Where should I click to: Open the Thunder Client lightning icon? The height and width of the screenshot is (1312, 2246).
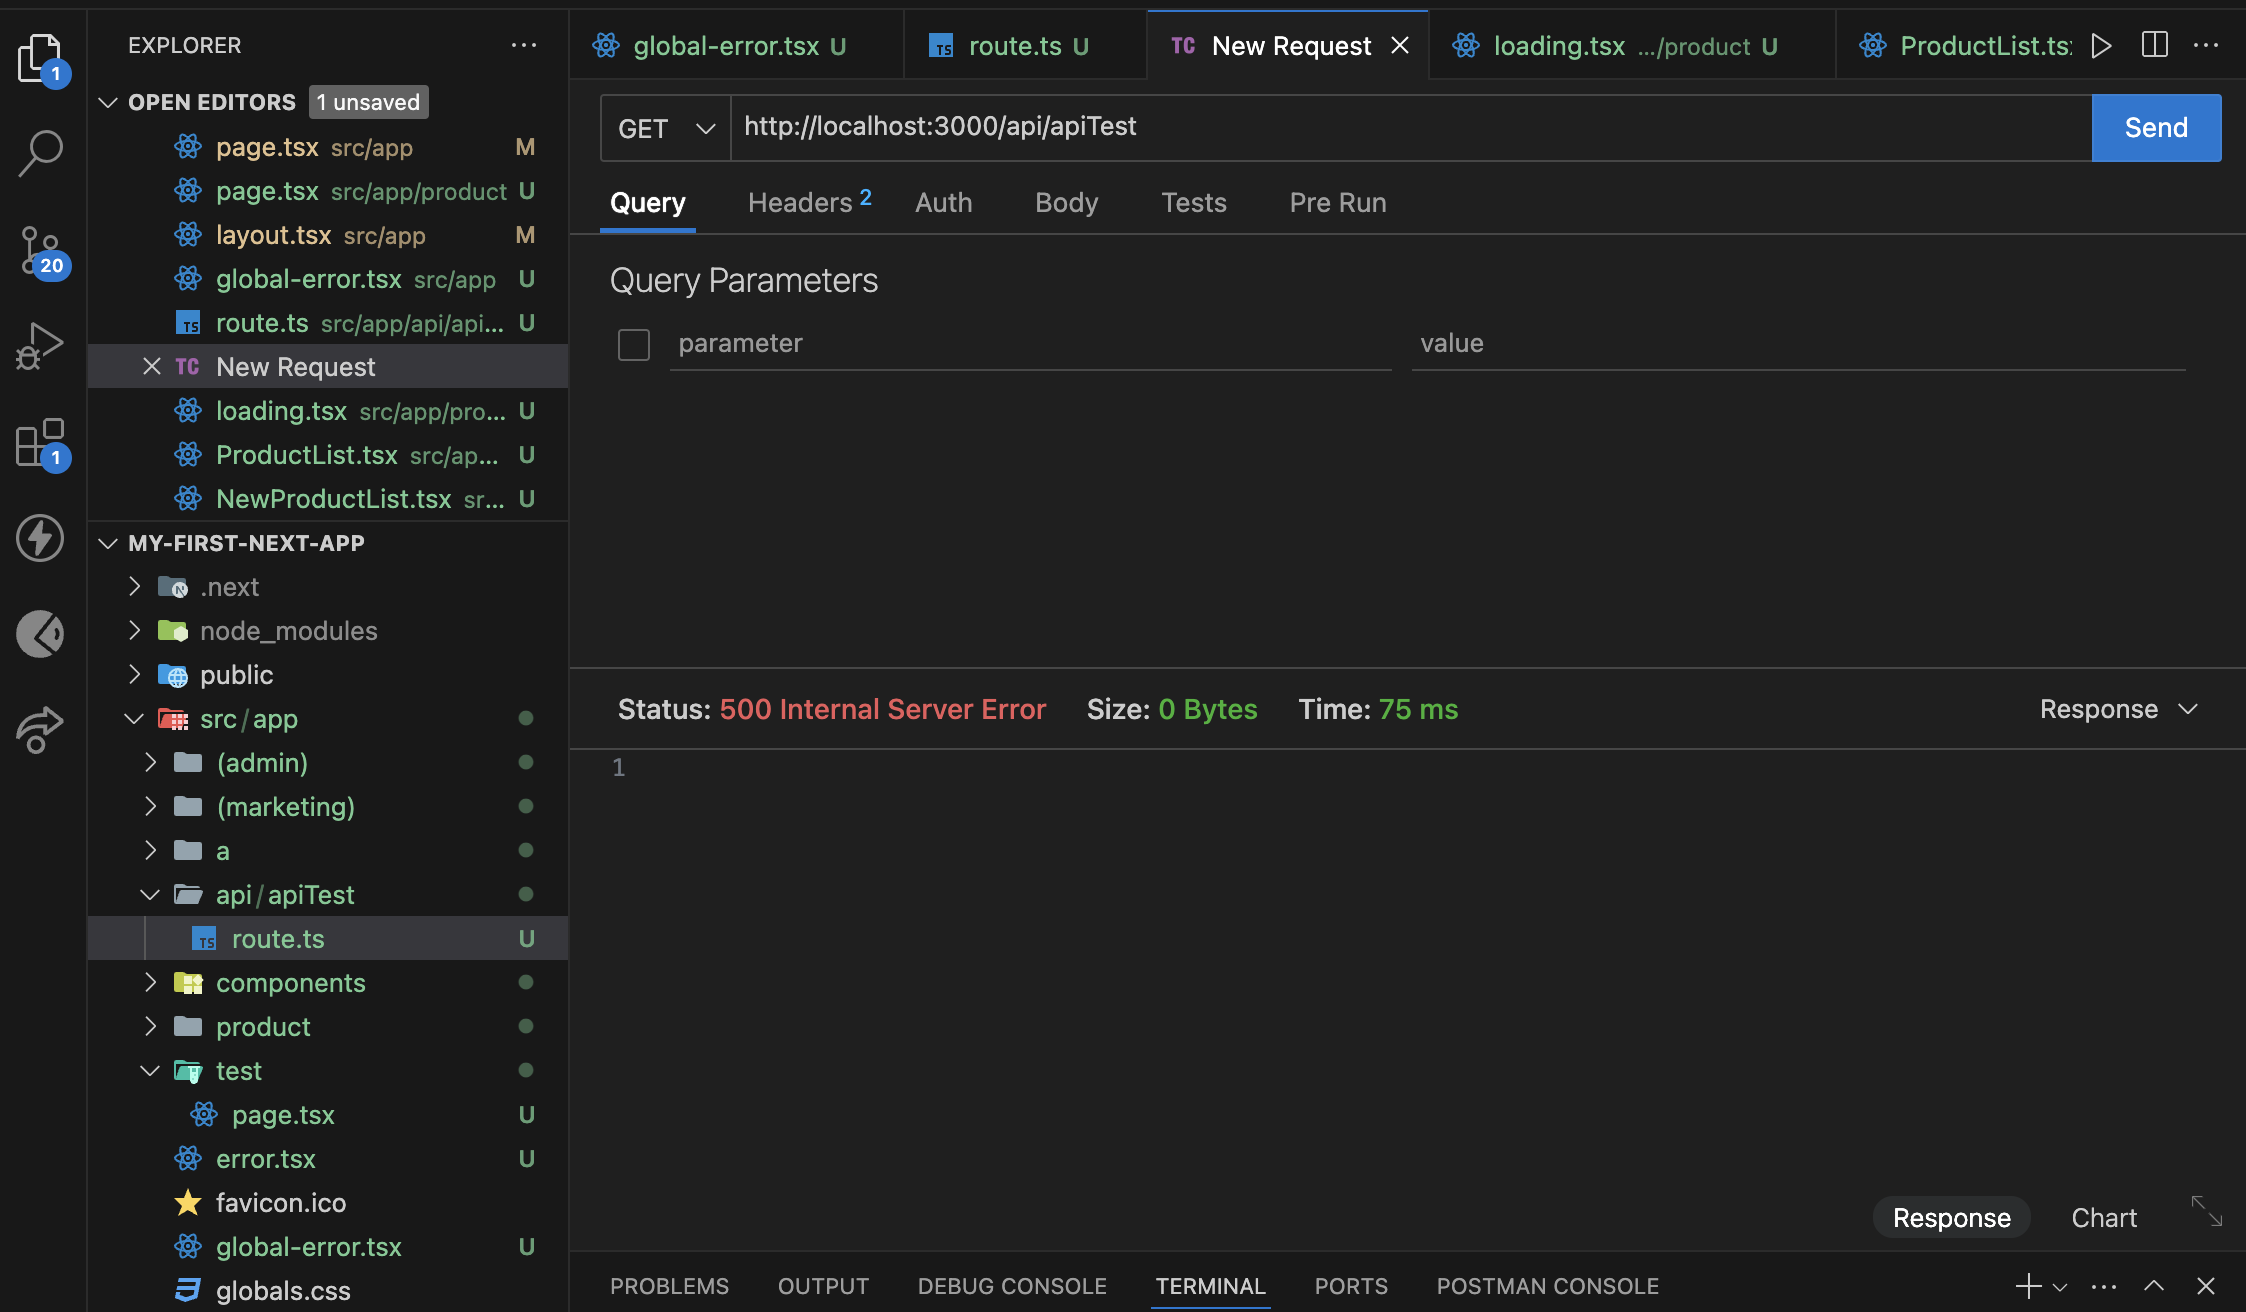(41, 538)
